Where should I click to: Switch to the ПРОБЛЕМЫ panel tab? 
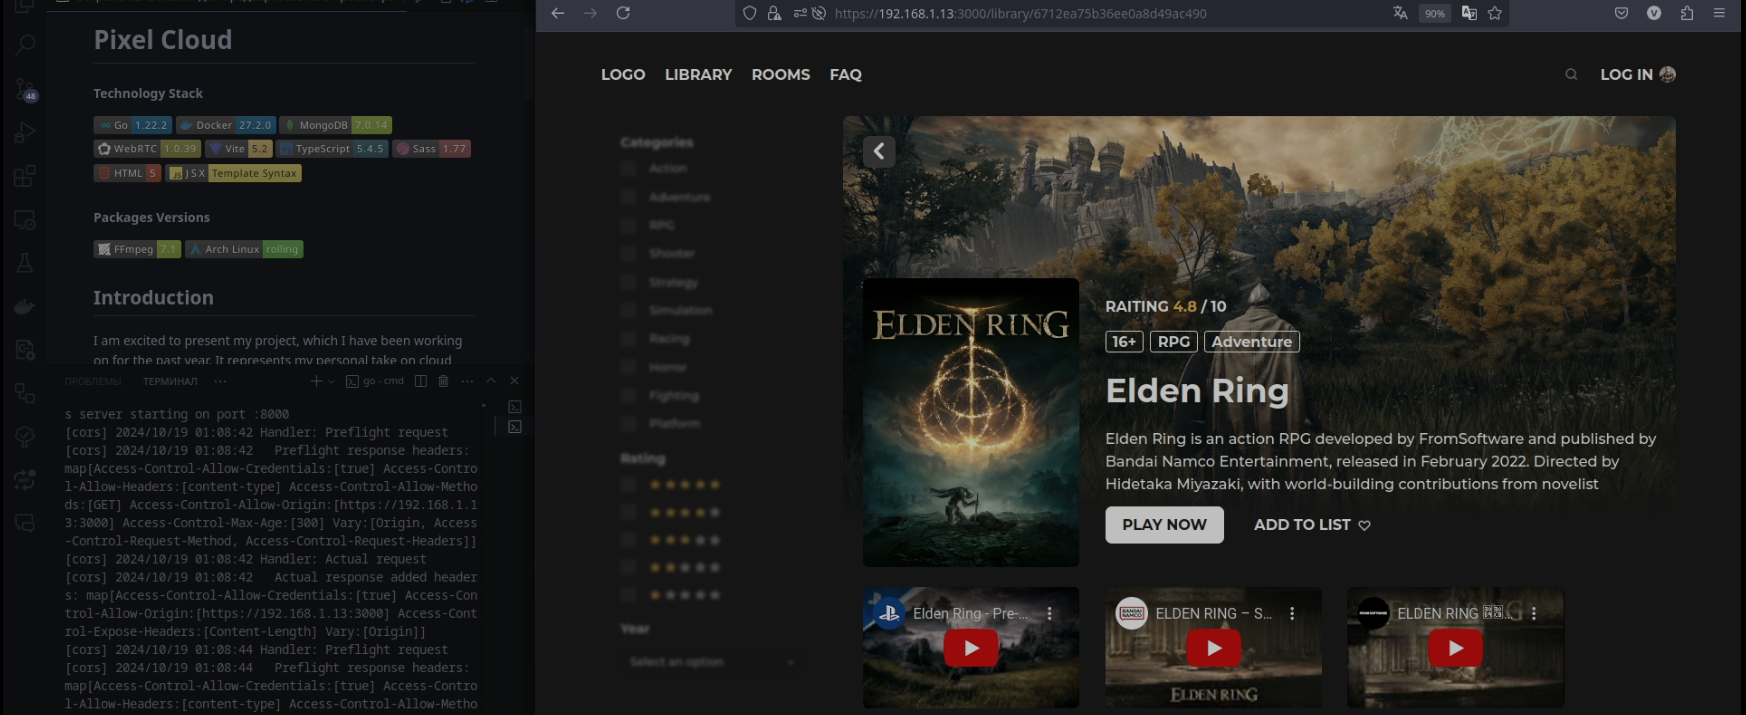[93, 381]
